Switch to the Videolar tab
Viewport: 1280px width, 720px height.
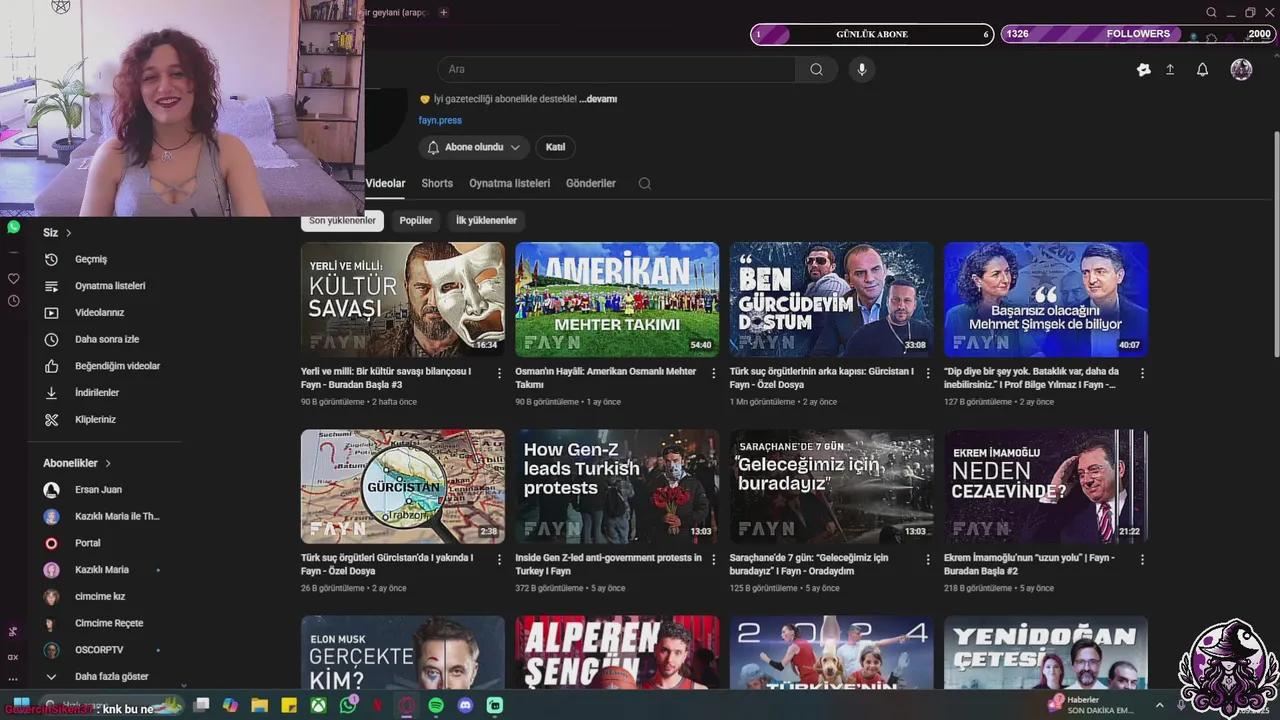[385, 183]
